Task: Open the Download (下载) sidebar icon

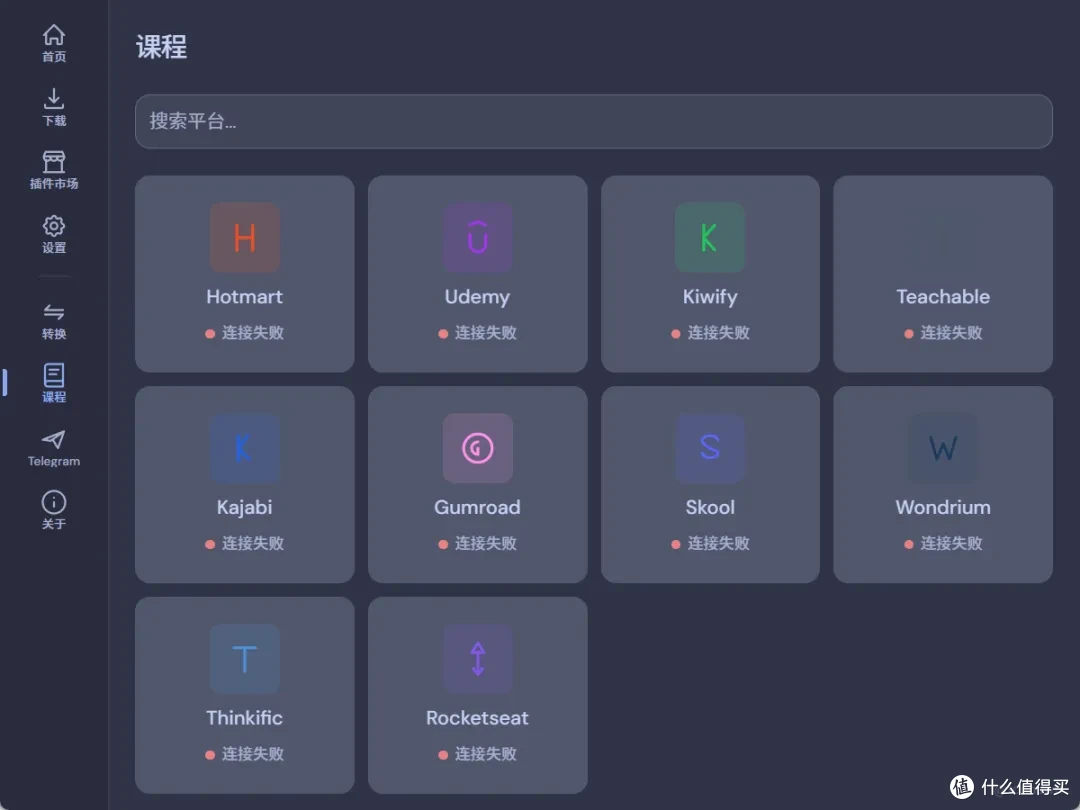Action: [54, 98]
